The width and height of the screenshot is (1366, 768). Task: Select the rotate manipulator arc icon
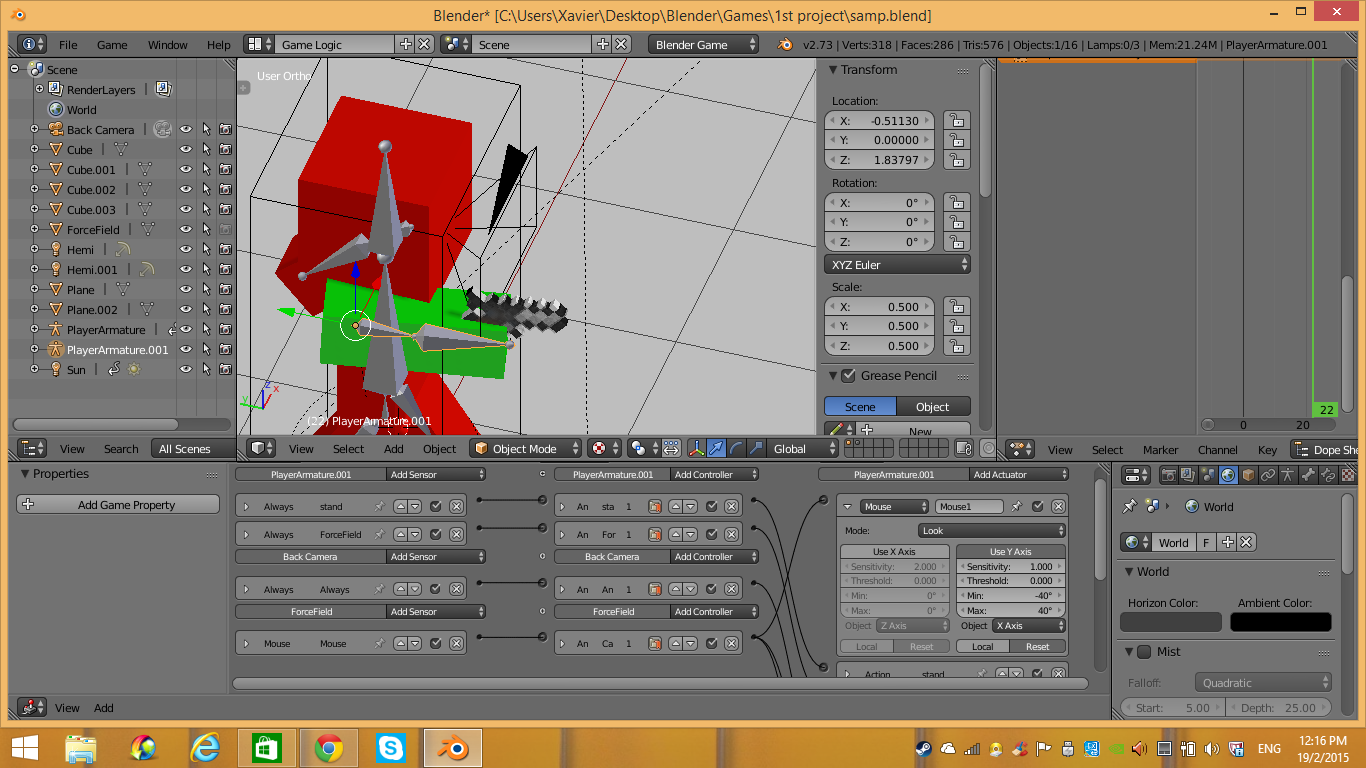click(736, 449)
